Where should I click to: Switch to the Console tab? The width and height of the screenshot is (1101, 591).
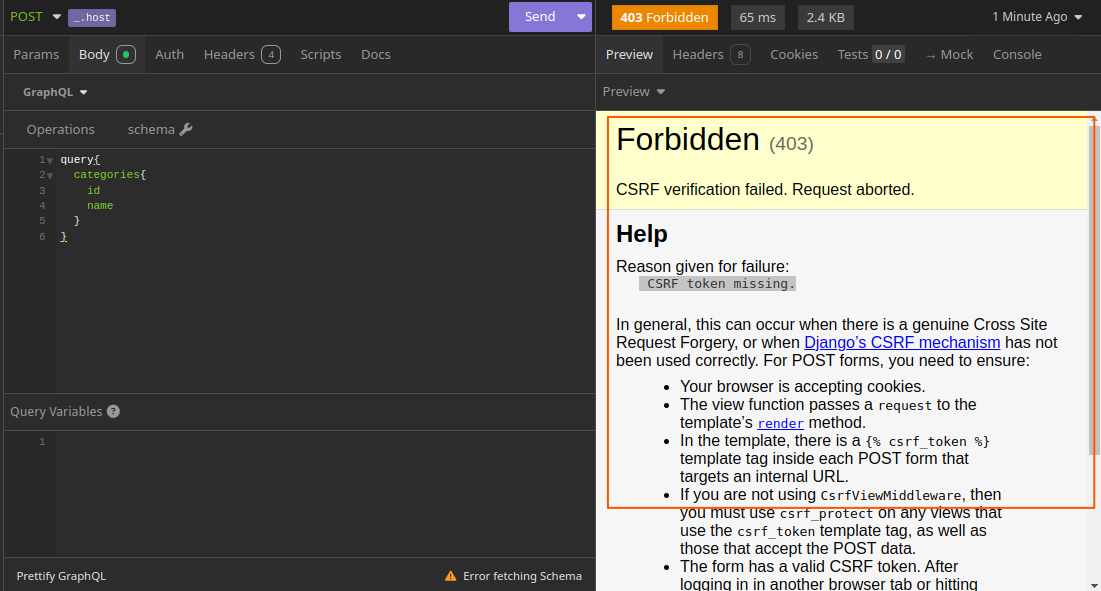(x=1017, y=55)
